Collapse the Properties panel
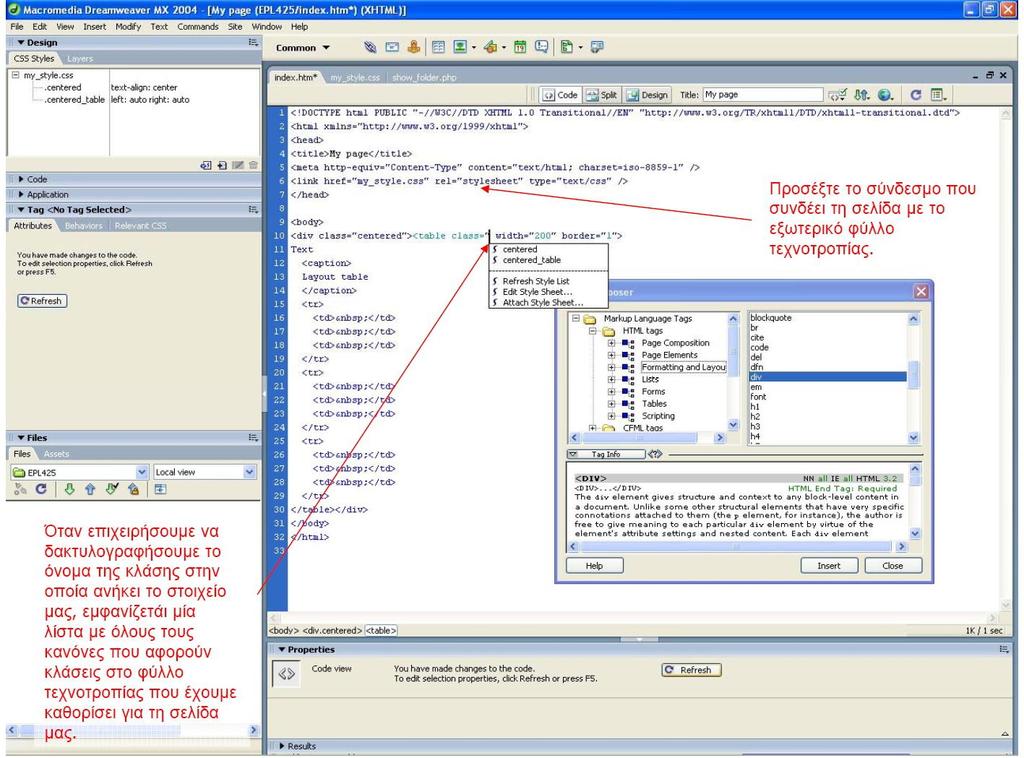Screen dimensions: 1024x758 [282, 650]
